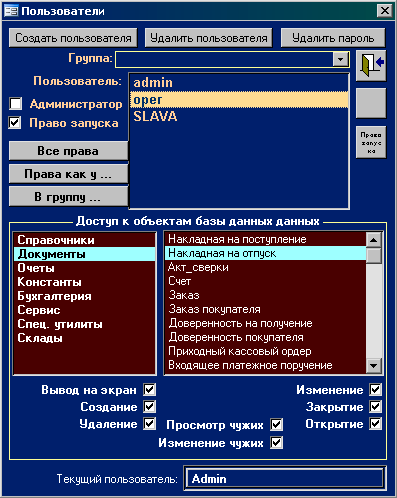Select 'Доверенность покупателя' in object list
Viewport: 397px width, 498px height.
click(x=265, y=337)
